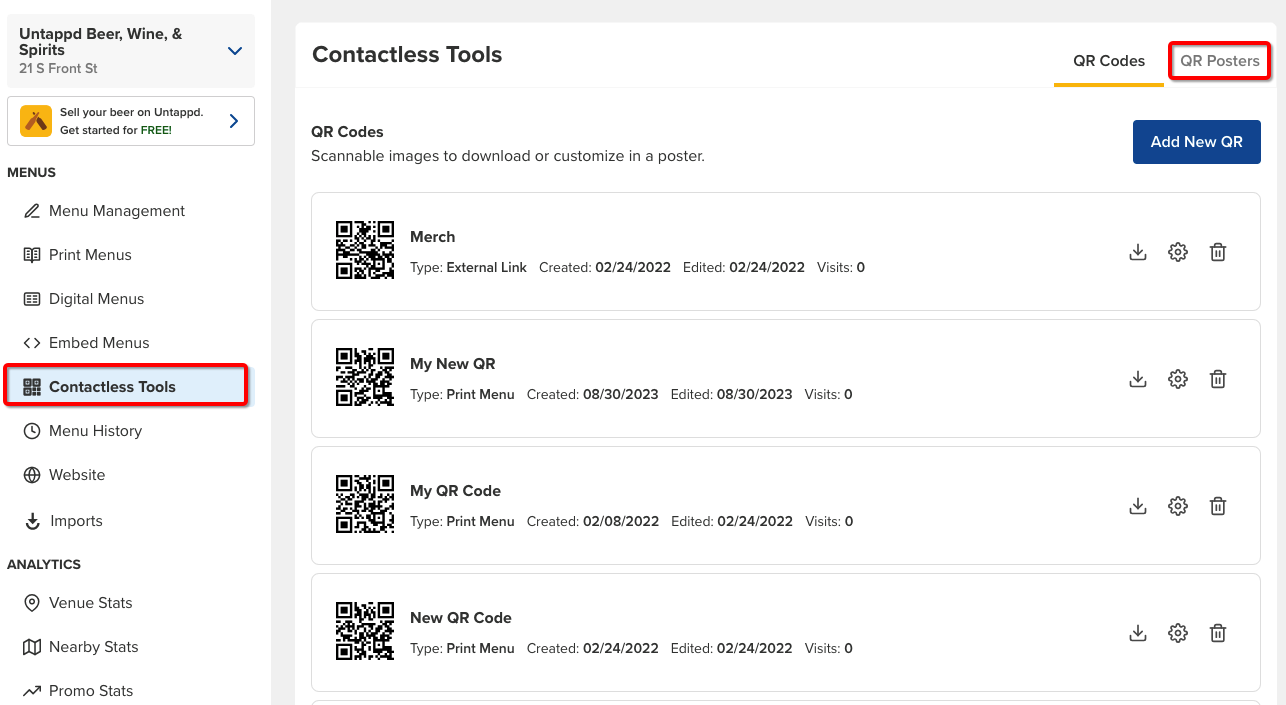Delete the My New QR entry
This screenshot has width=1286, height=705.
click(1218, 379)
